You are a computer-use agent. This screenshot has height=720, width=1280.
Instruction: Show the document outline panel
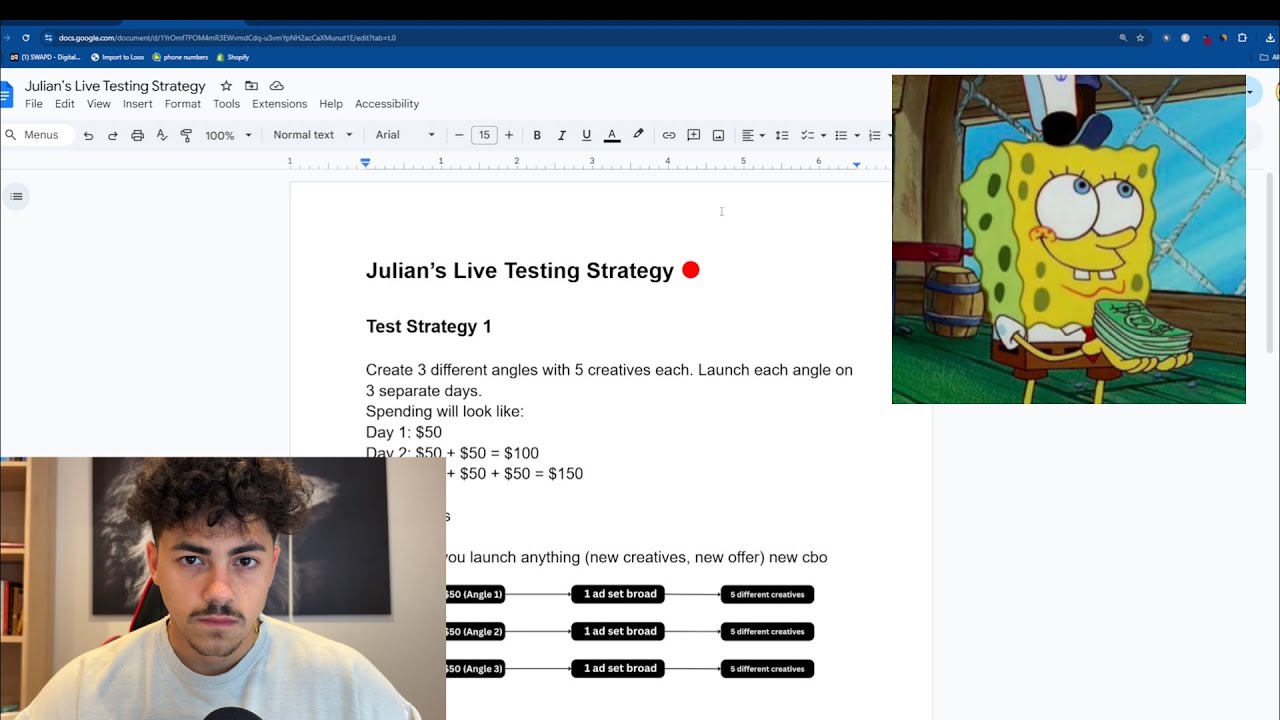[x=16, y=196]
